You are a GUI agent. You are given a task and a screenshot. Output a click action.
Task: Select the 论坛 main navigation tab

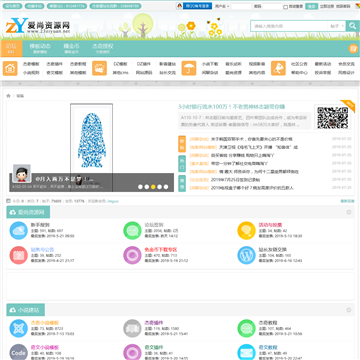(x=11, y=49)
